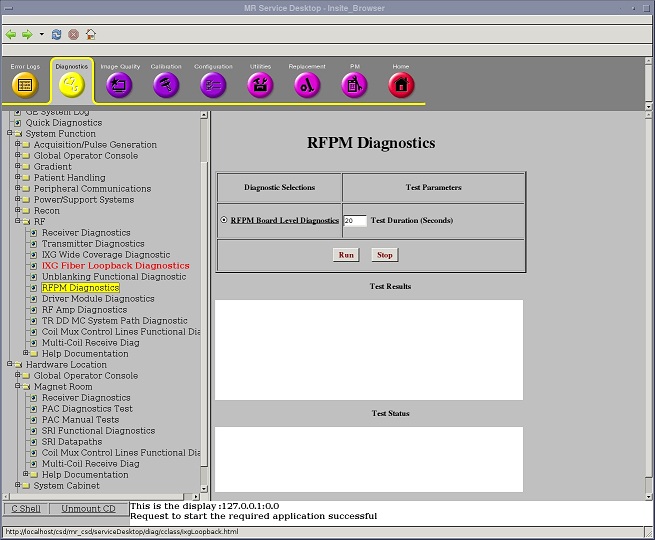Go to the Home icon

401,85
